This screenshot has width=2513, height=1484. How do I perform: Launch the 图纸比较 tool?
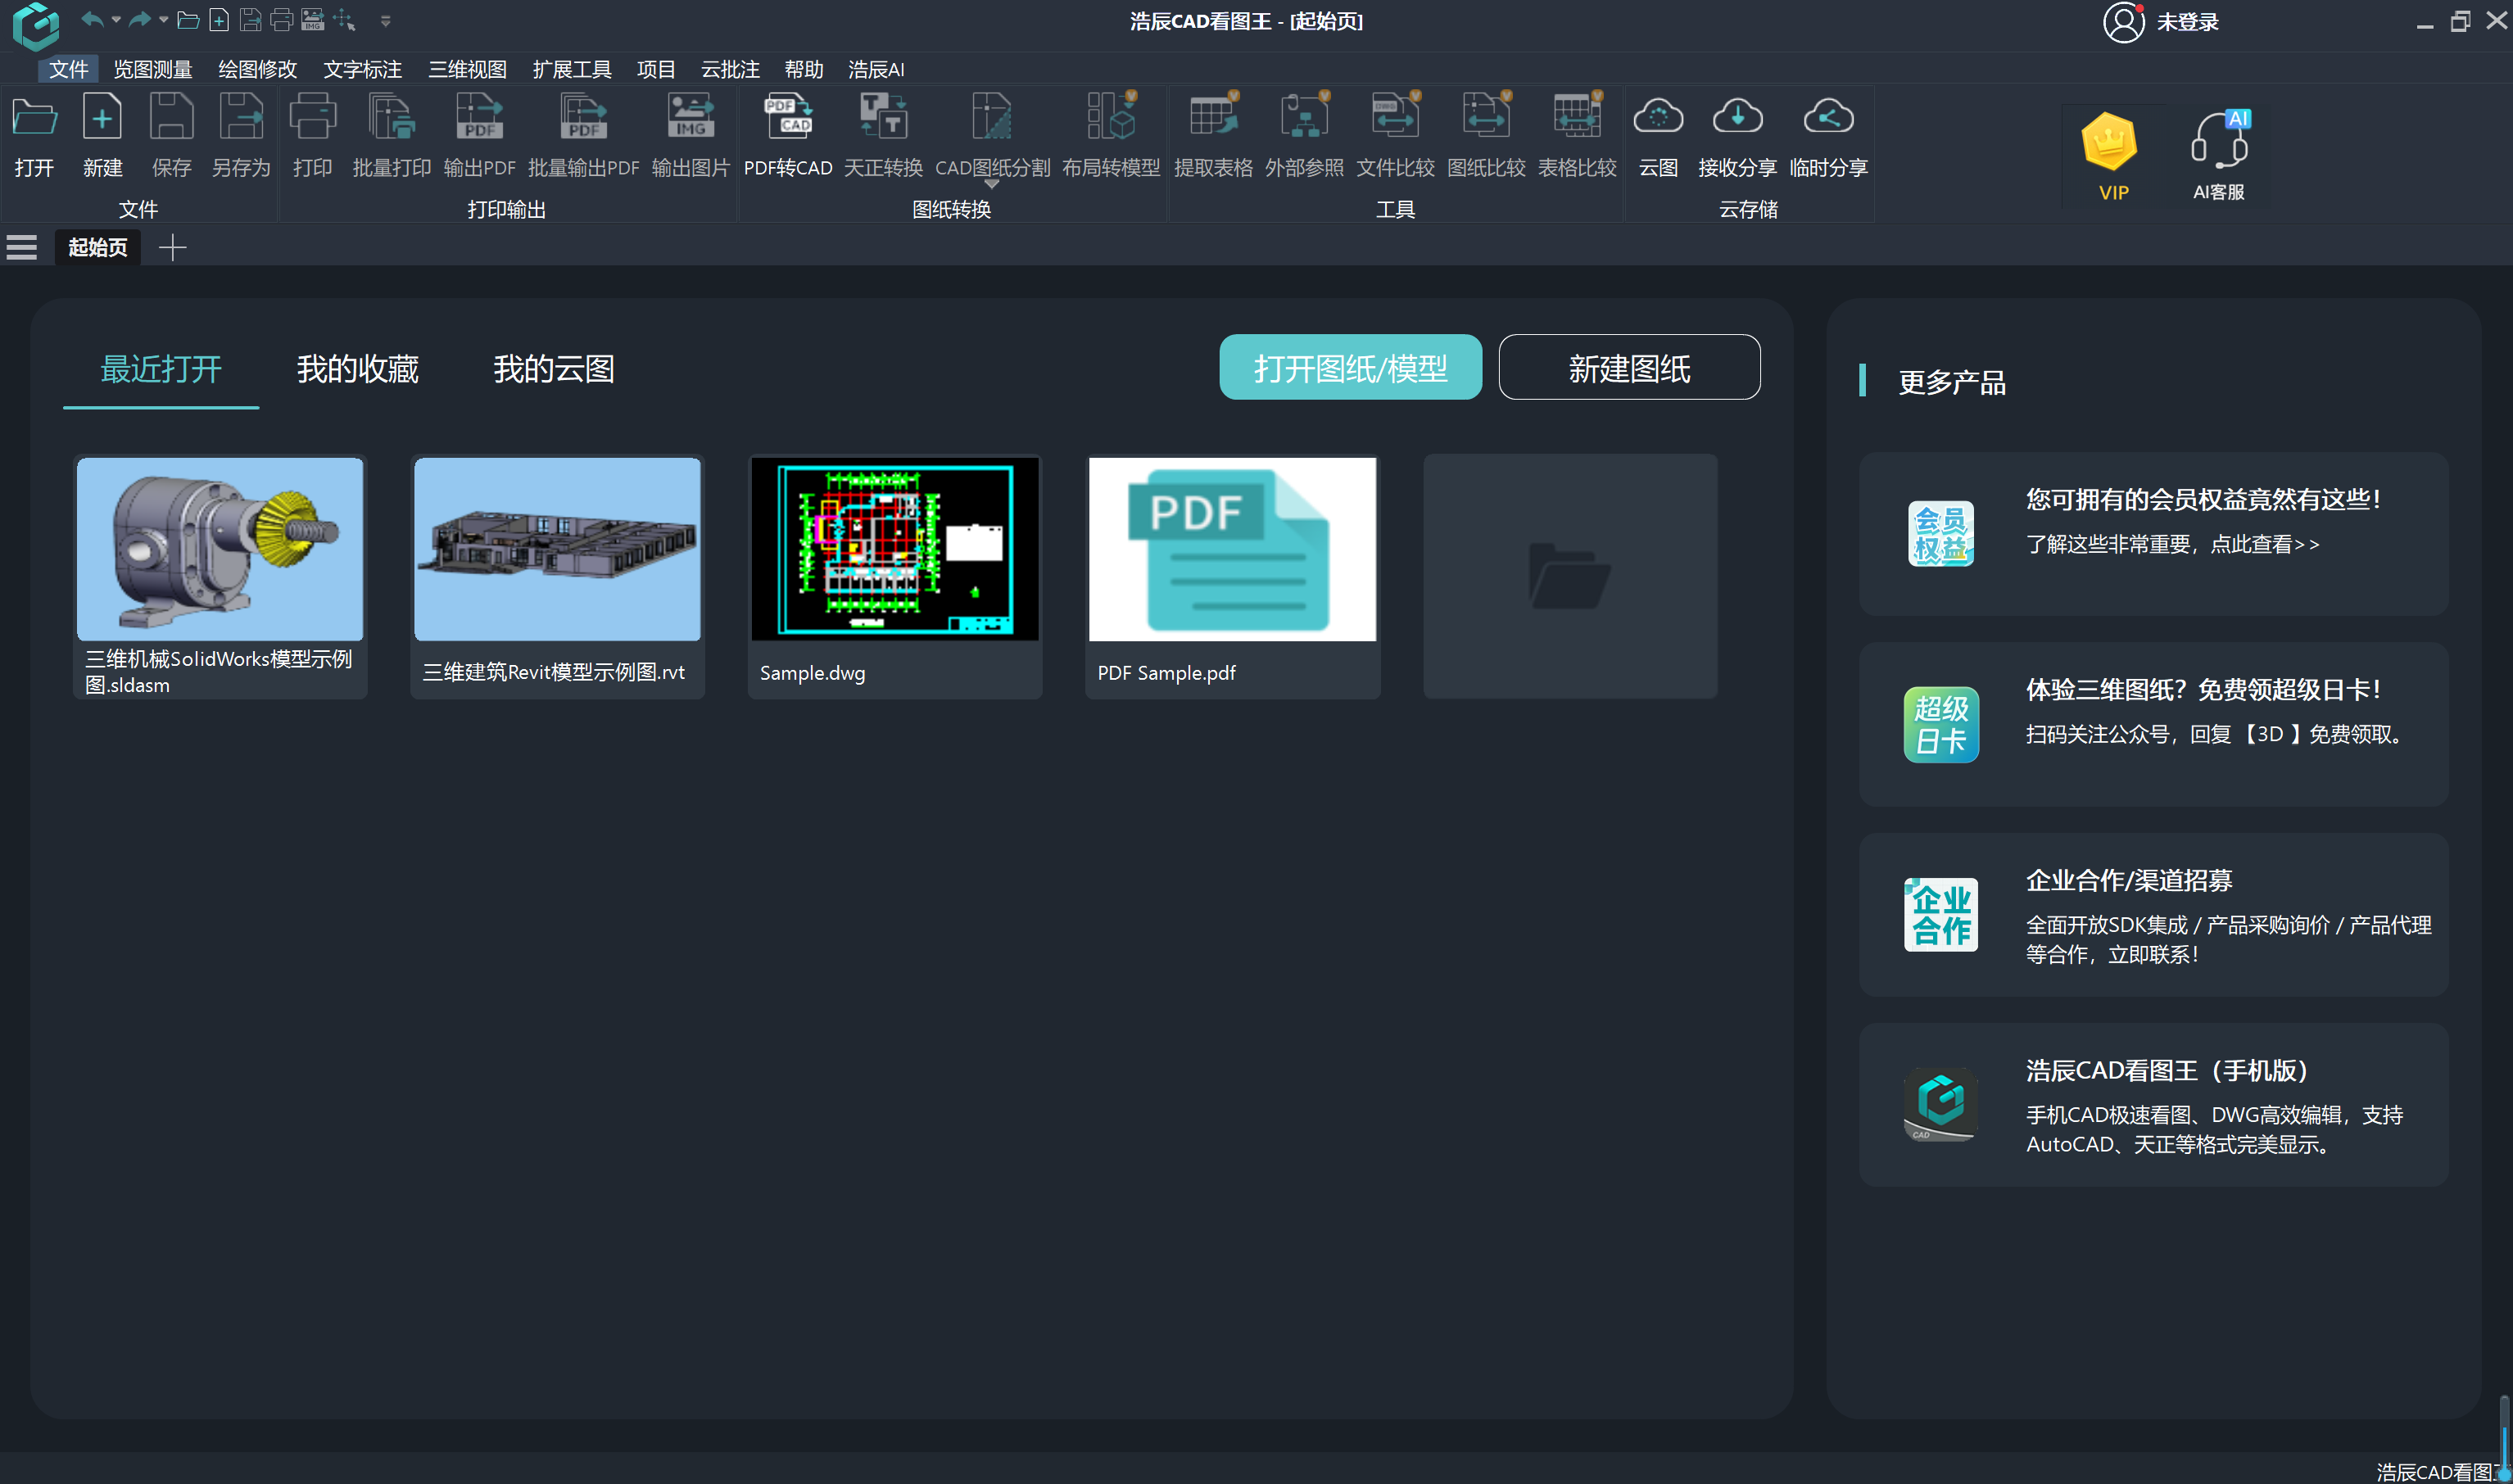1486,135
